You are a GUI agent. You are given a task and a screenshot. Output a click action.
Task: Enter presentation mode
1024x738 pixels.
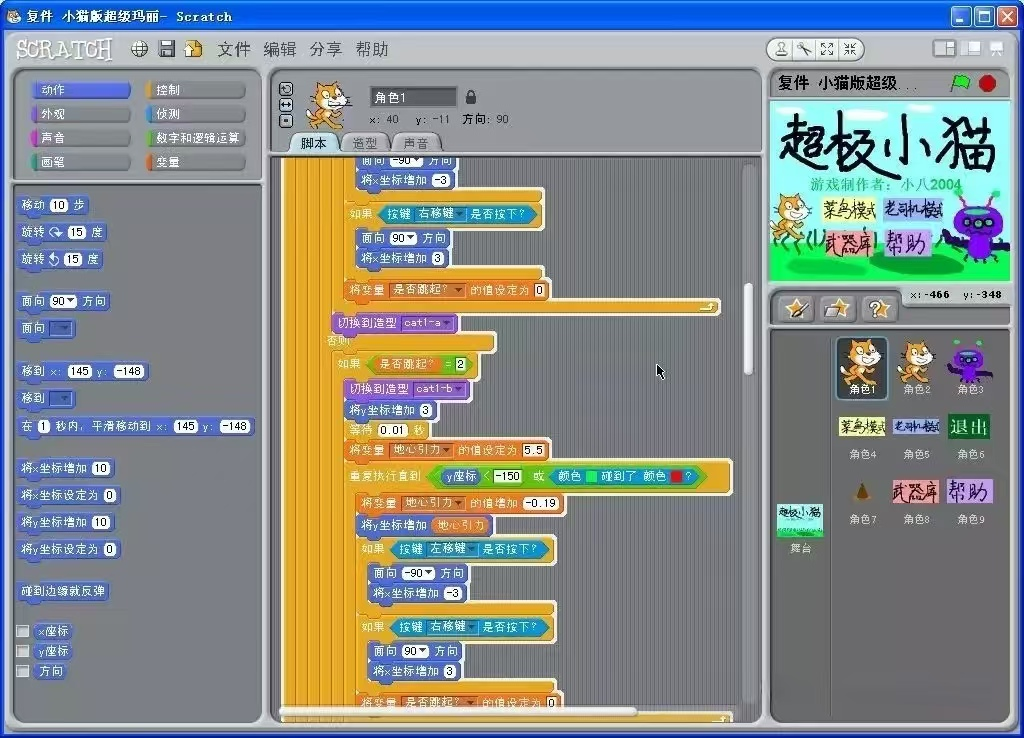pos(997,48)
